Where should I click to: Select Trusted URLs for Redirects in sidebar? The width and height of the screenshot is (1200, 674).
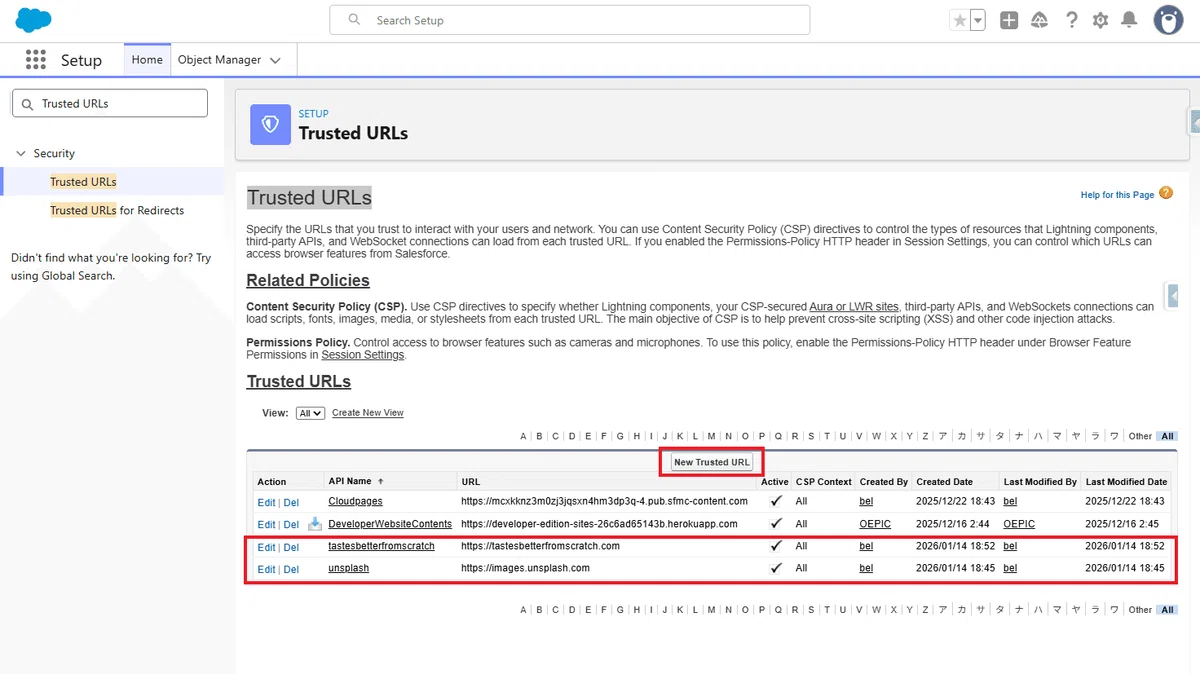click(117, 210)
